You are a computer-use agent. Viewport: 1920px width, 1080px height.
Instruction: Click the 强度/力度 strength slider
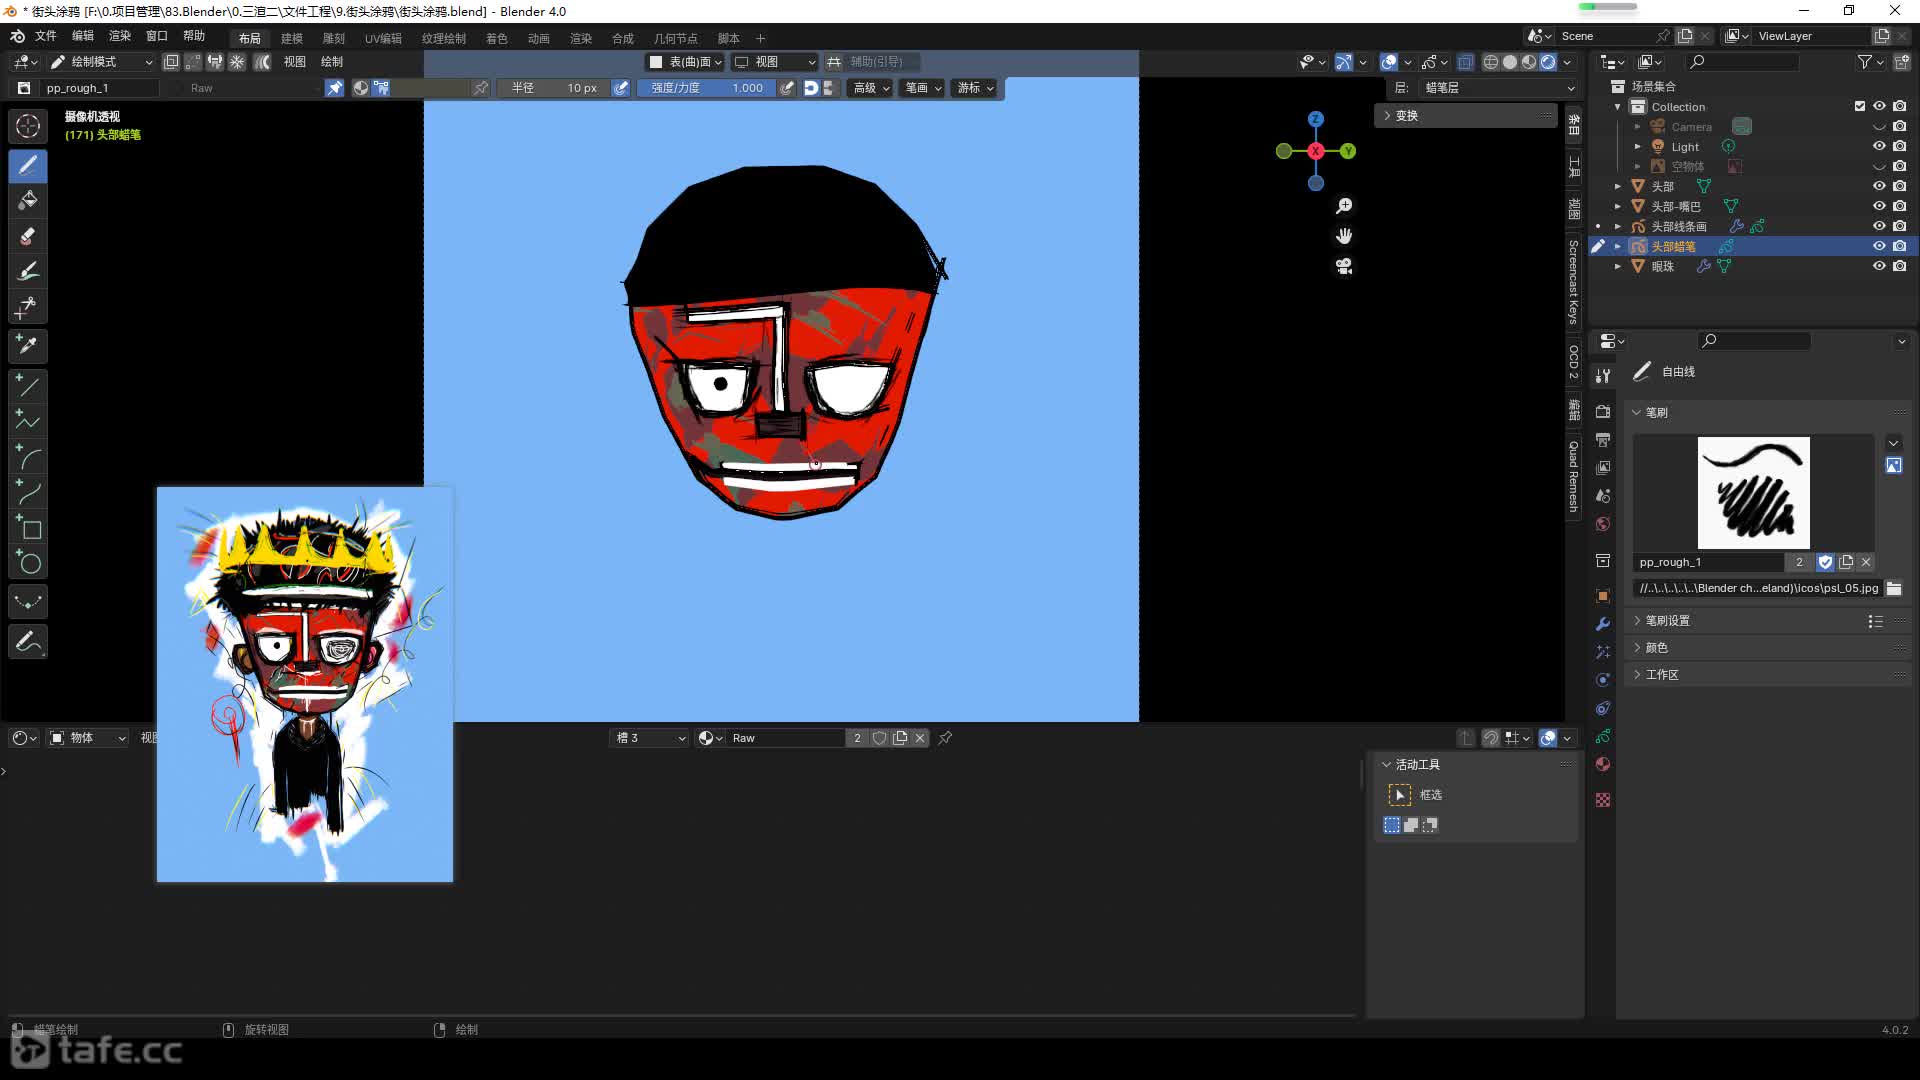coord(706,88)
